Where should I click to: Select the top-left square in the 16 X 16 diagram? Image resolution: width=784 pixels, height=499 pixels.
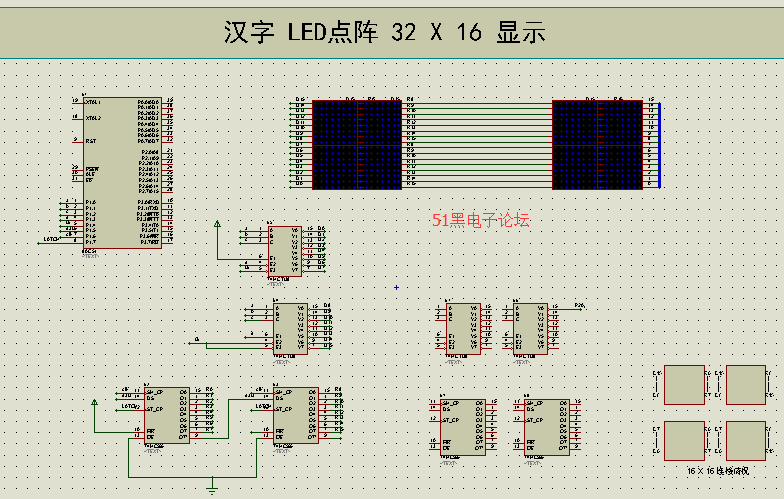coord(684,385)
